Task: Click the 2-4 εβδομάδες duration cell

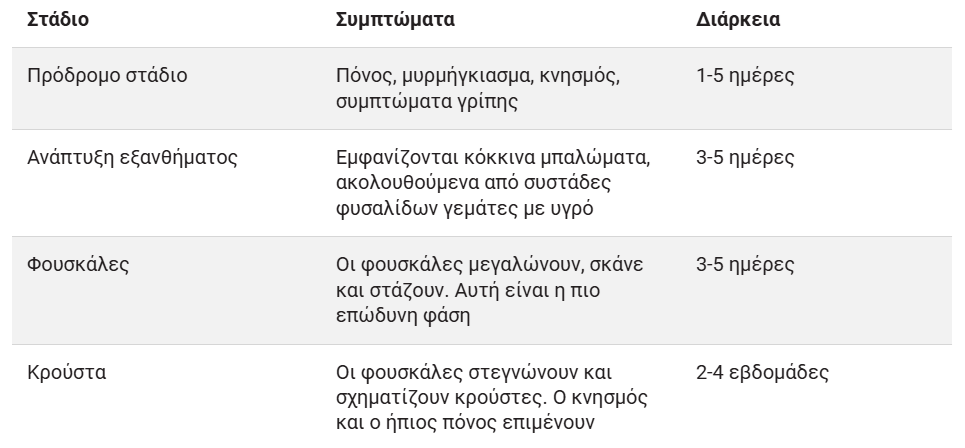Action: coord(762,373)
